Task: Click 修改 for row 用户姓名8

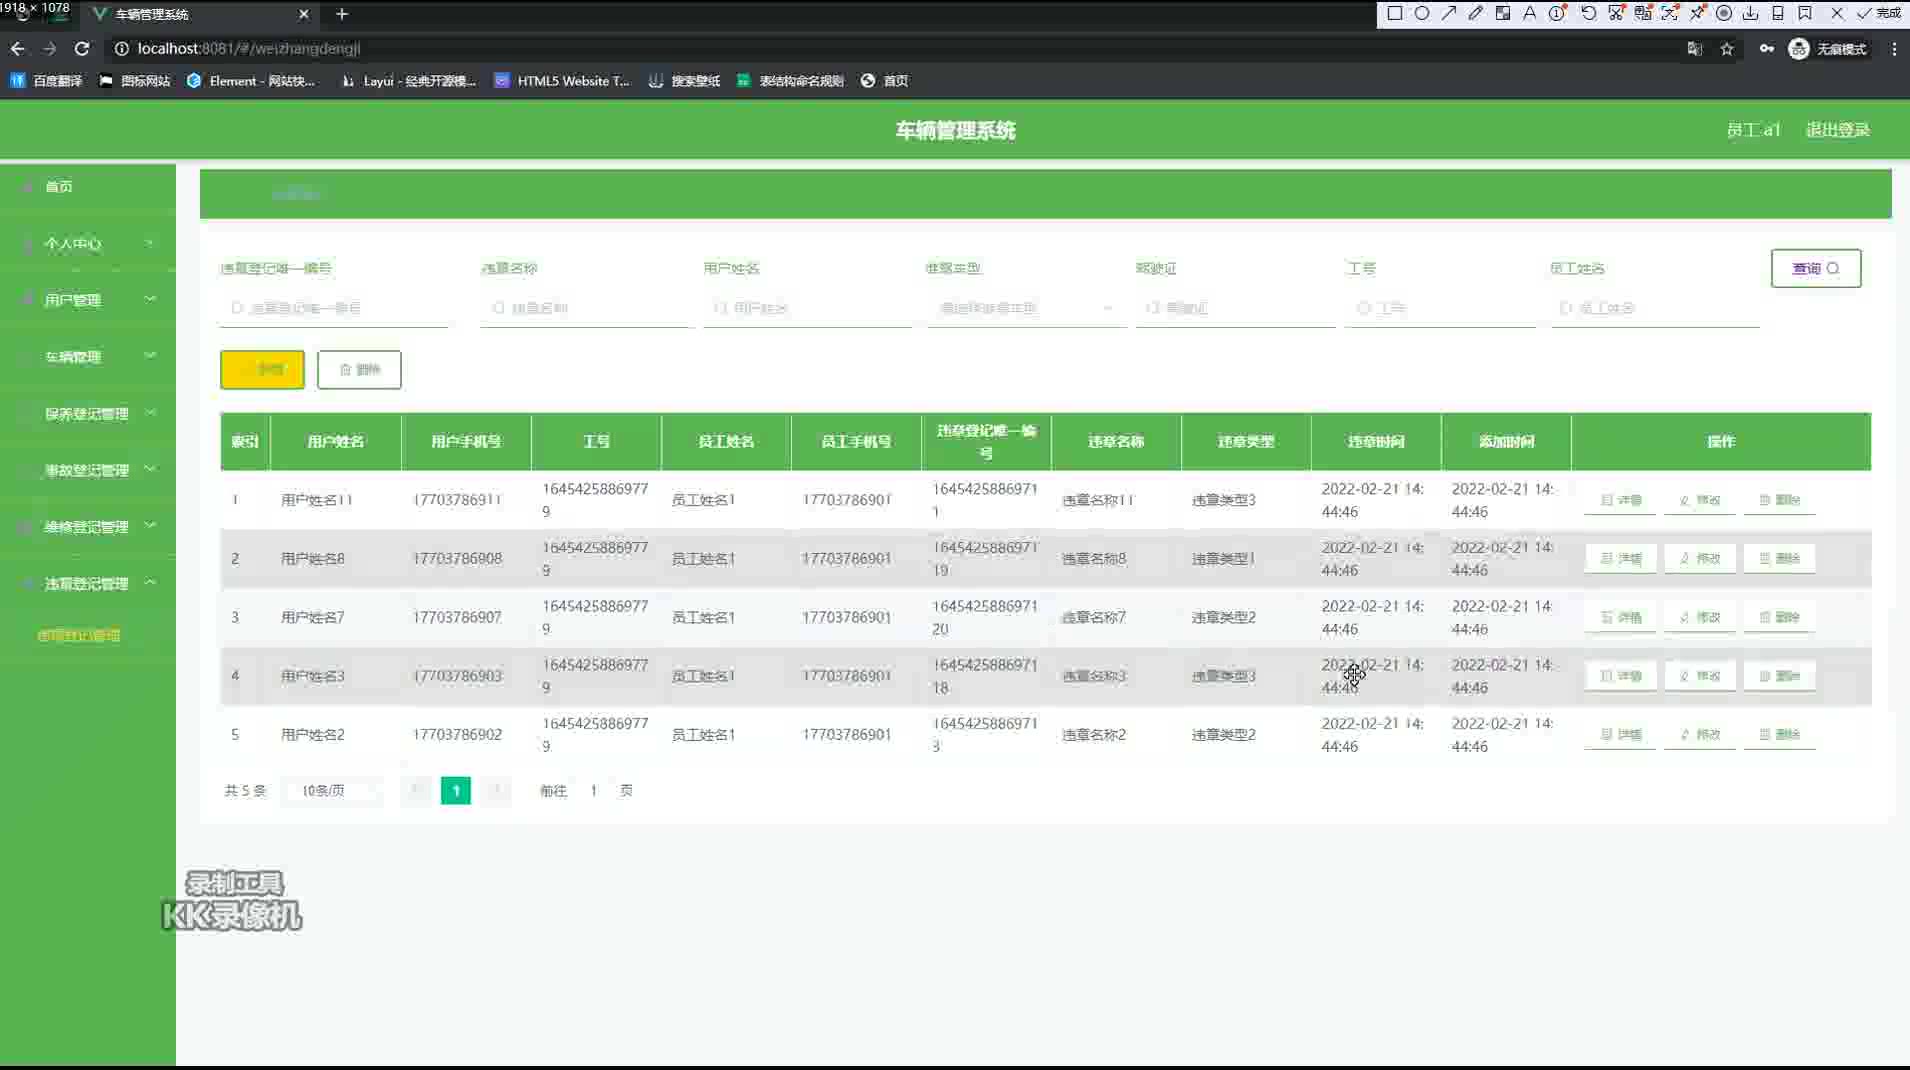Action: [1700, 558]
